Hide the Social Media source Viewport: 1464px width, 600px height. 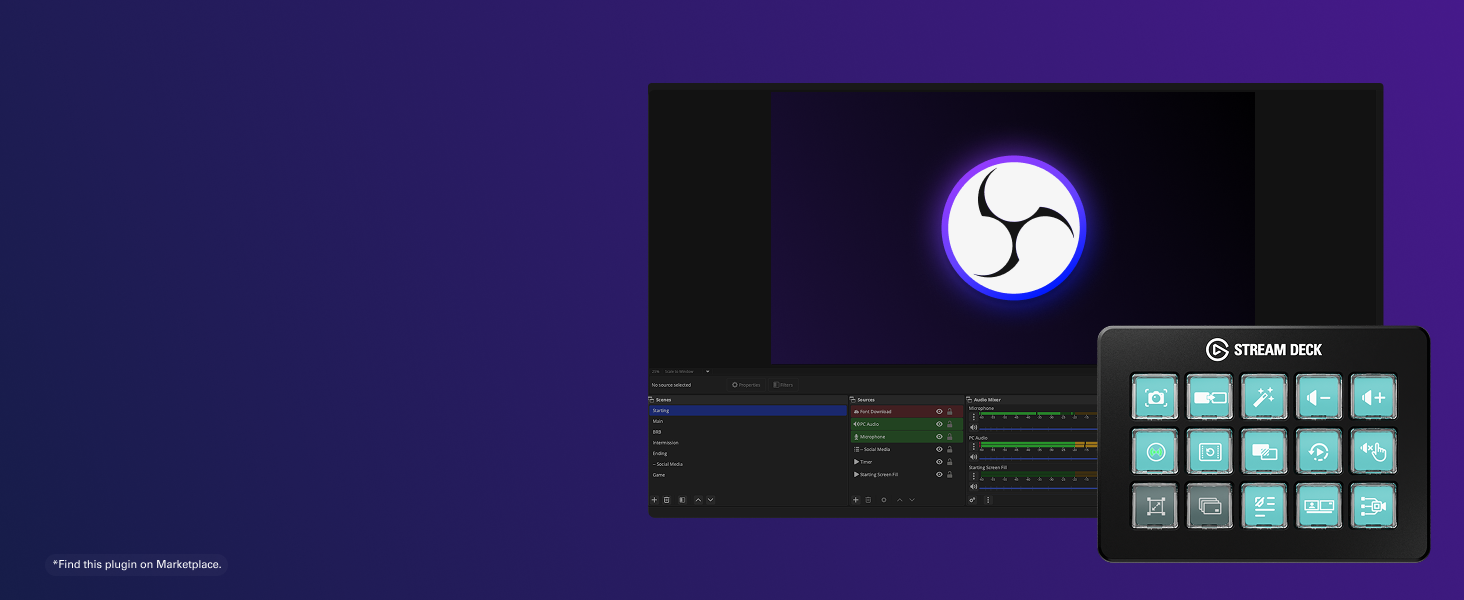(939, 449)
